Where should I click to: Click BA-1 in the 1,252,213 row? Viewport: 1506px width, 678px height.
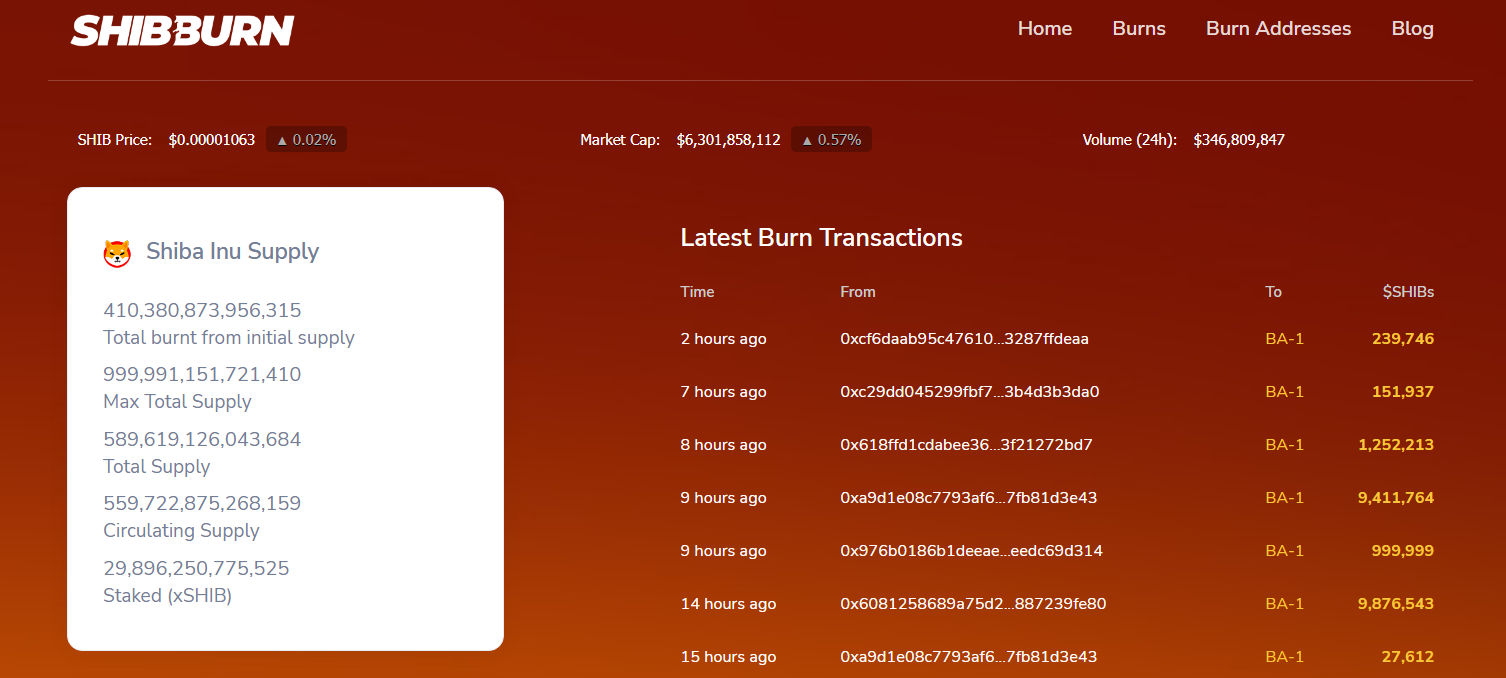1284,445
